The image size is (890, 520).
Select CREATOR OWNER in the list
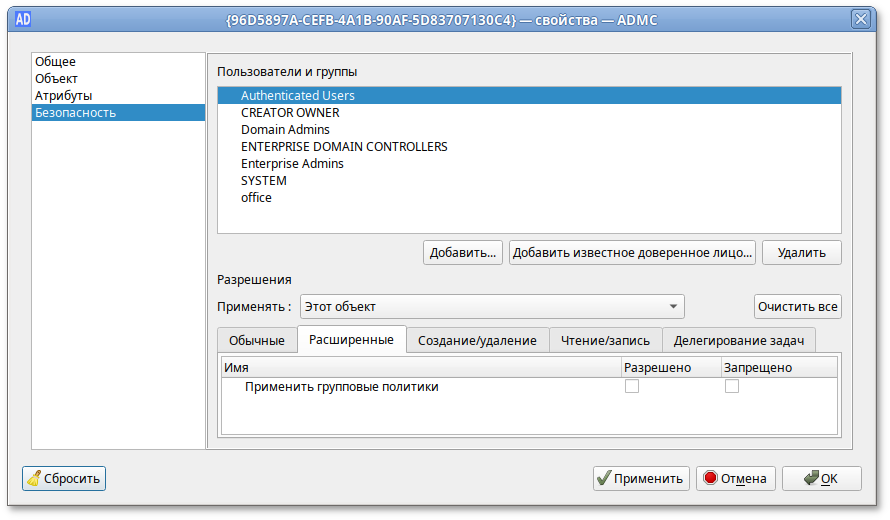[529, 112]
